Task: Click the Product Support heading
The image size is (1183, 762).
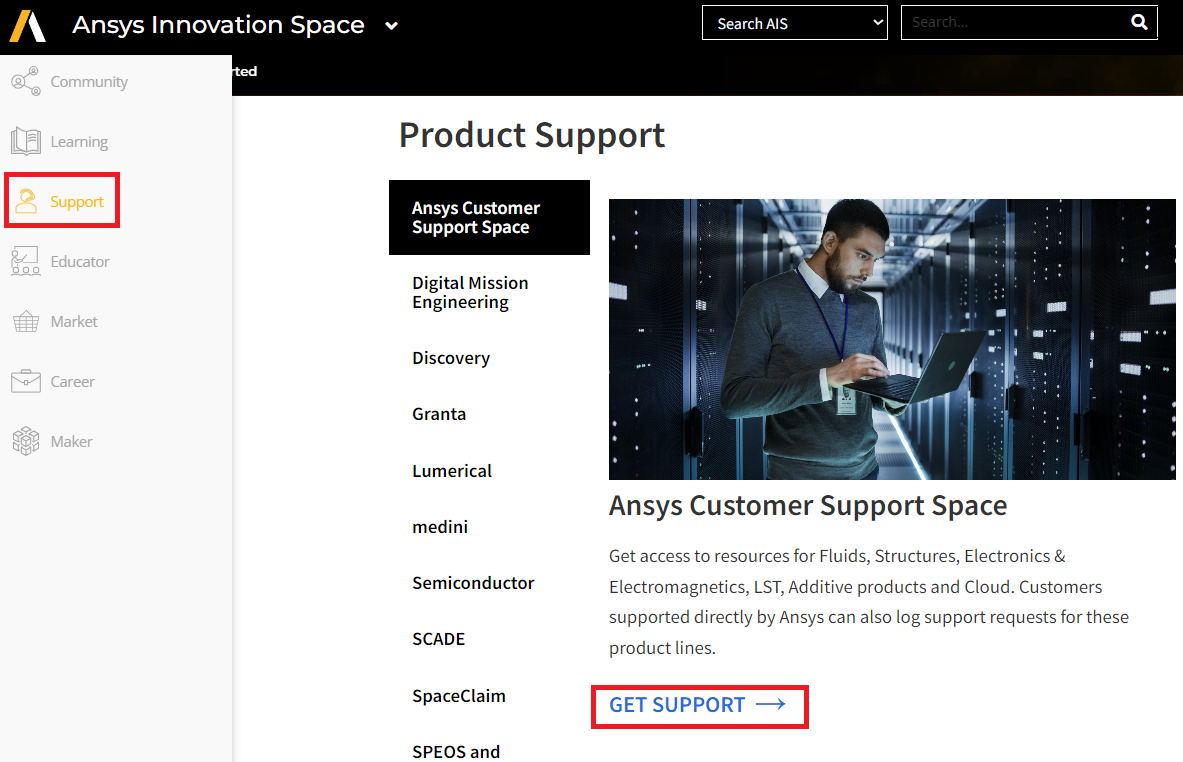Action: (532, 136)
